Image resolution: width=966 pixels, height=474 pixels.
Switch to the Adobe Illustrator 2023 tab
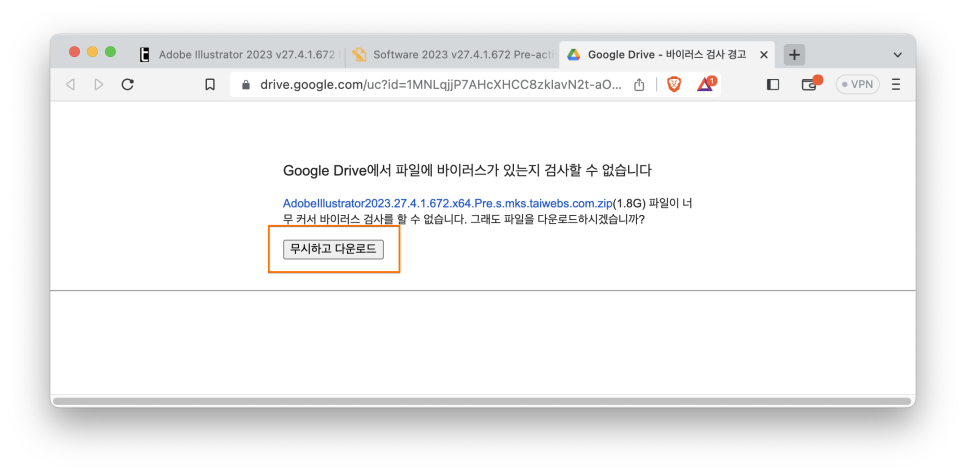point(240,54)
